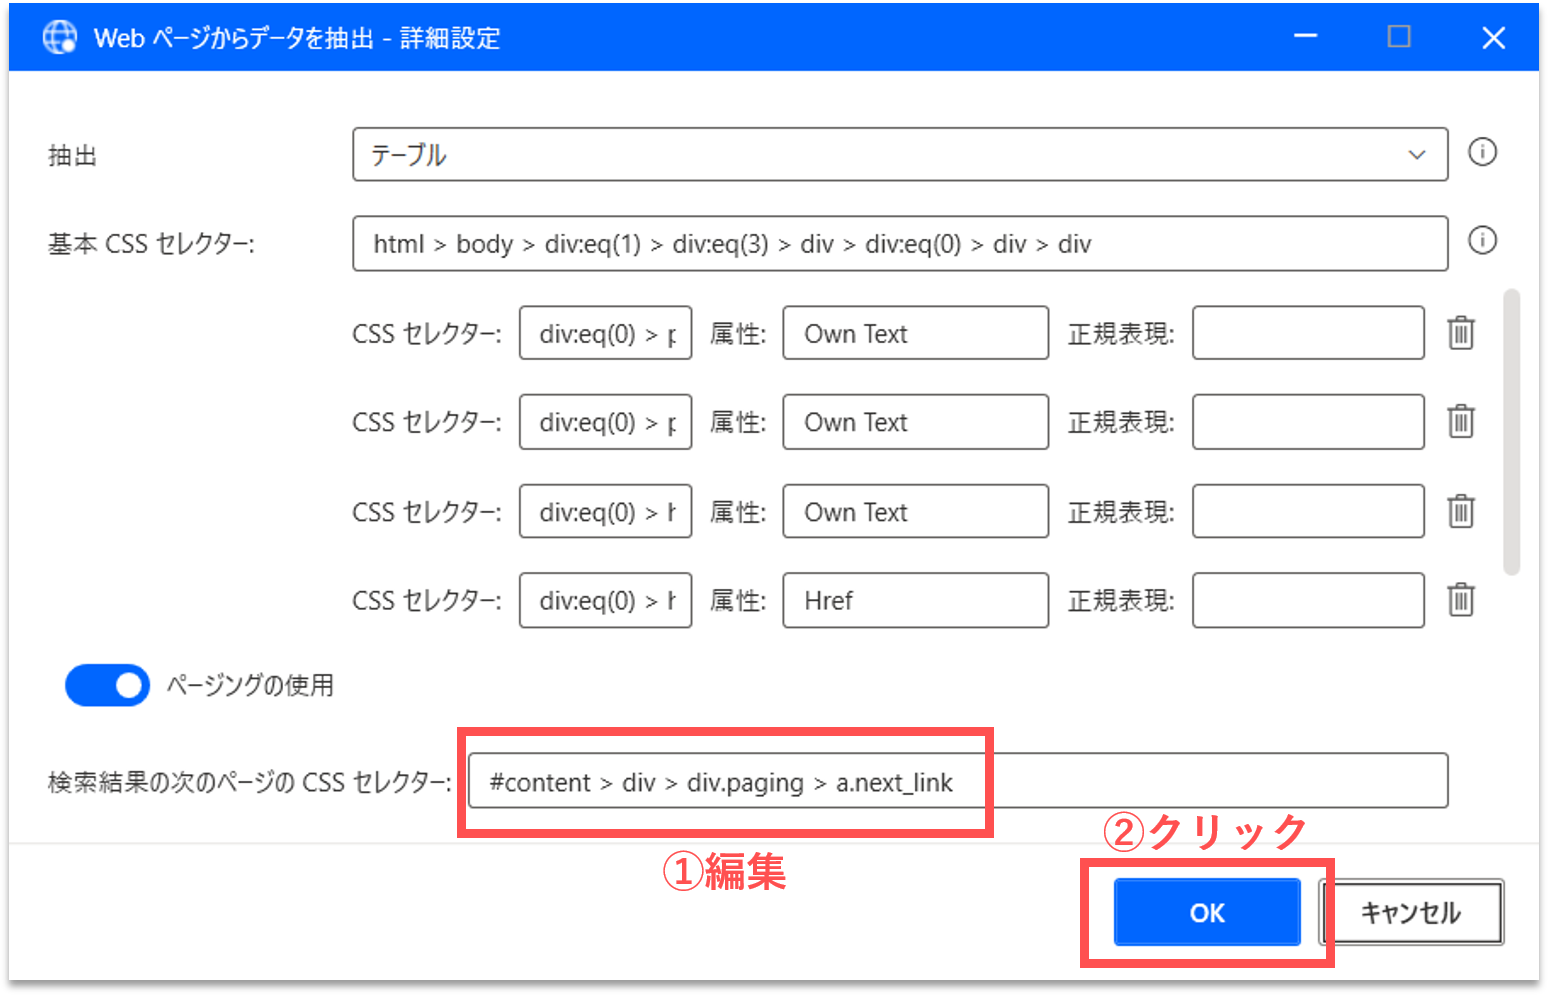
Task: Show info for the 抽出 field
Action: point(1482,152)
